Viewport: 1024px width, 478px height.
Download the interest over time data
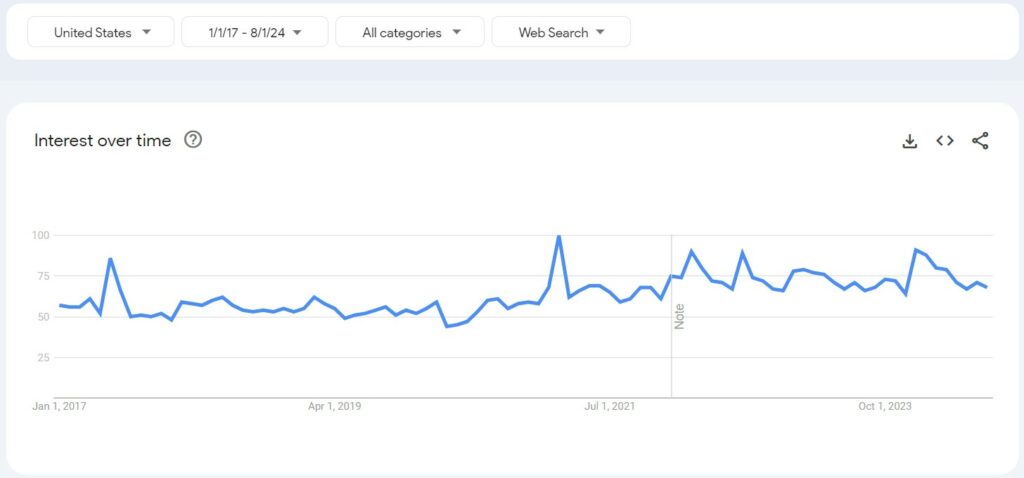point(910,140)
